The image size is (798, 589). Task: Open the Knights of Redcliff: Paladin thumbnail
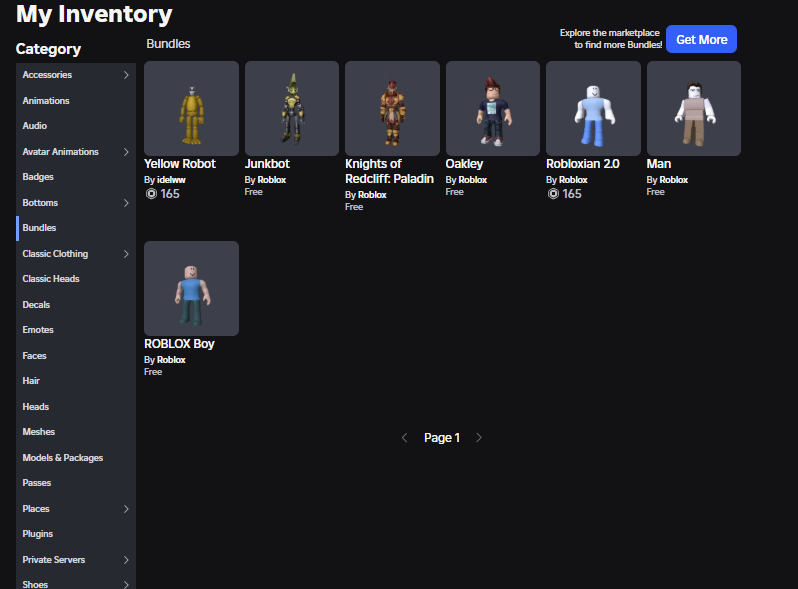[392, 108]
